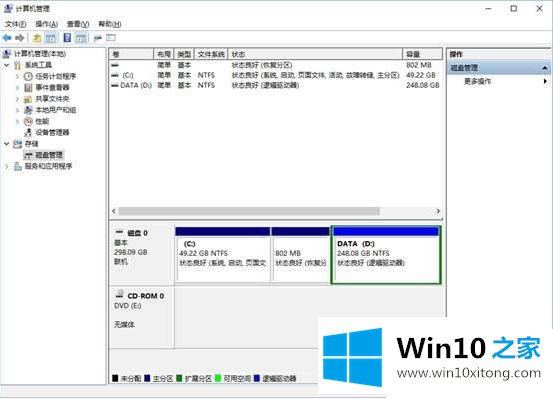Expand the 任务计划程序 node
The width and height of the screenshot is (553, 399).
17,76
